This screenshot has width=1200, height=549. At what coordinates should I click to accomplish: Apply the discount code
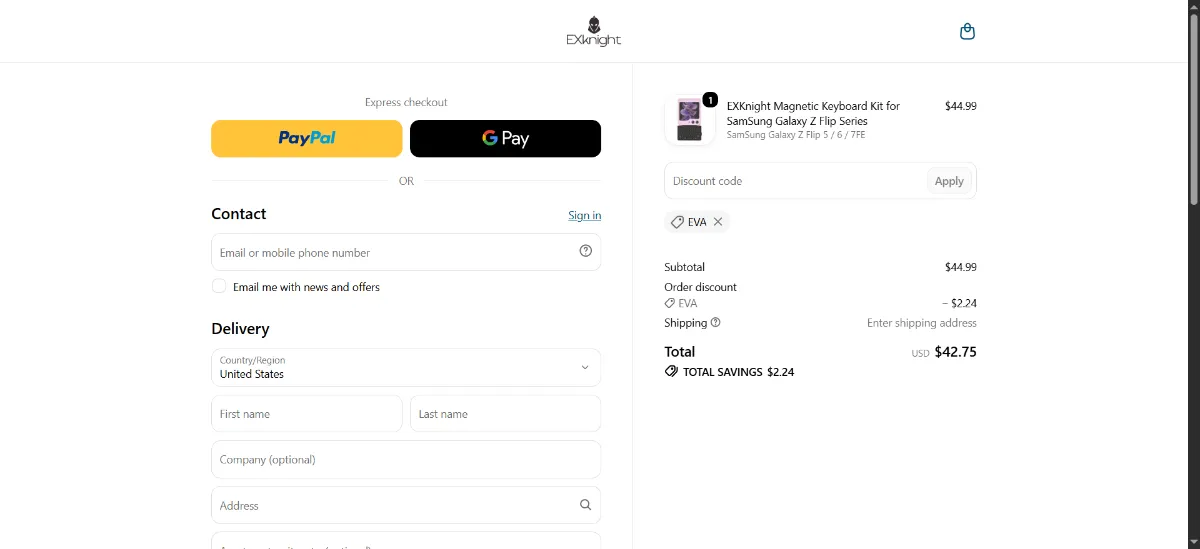[949, 181]
